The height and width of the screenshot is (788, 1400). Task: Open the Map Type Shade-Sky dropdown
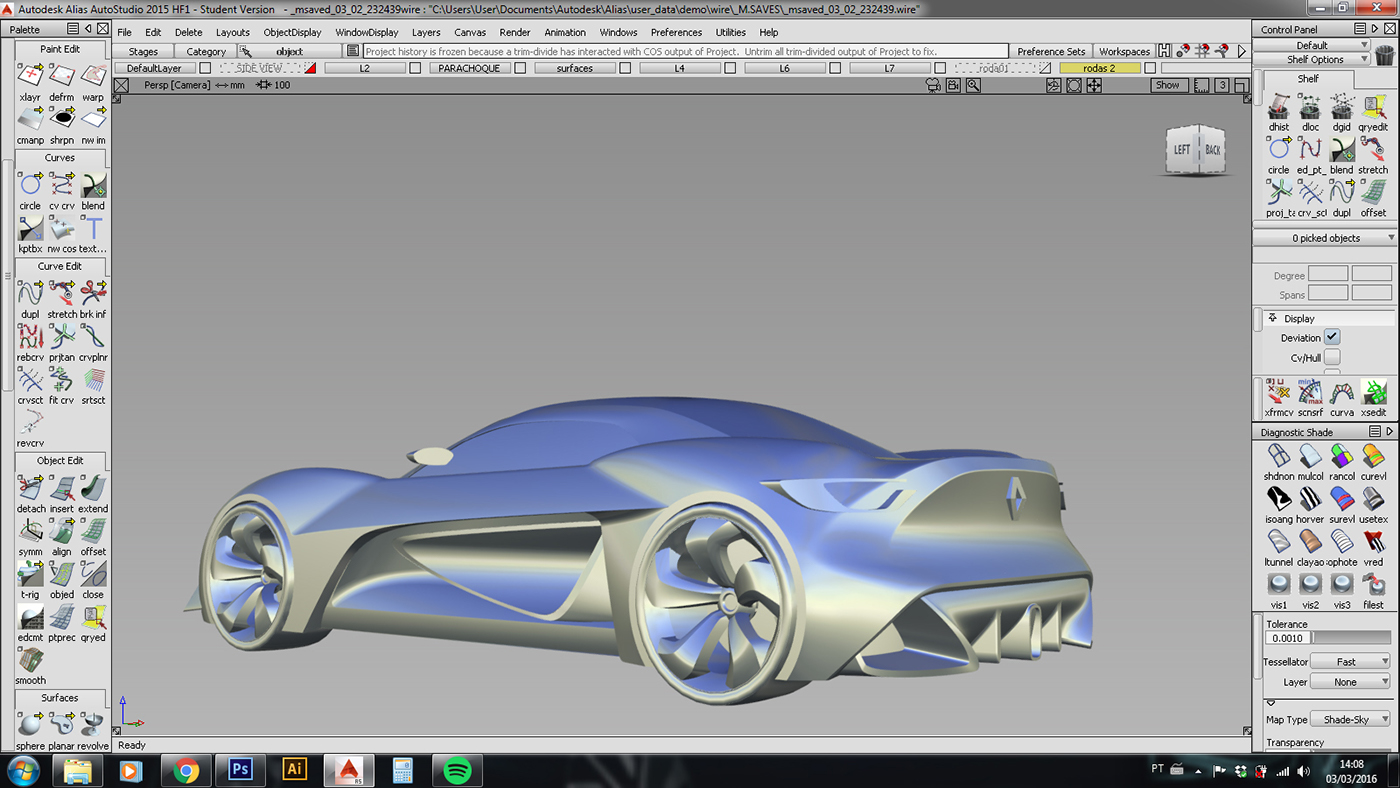point(1350,719)
